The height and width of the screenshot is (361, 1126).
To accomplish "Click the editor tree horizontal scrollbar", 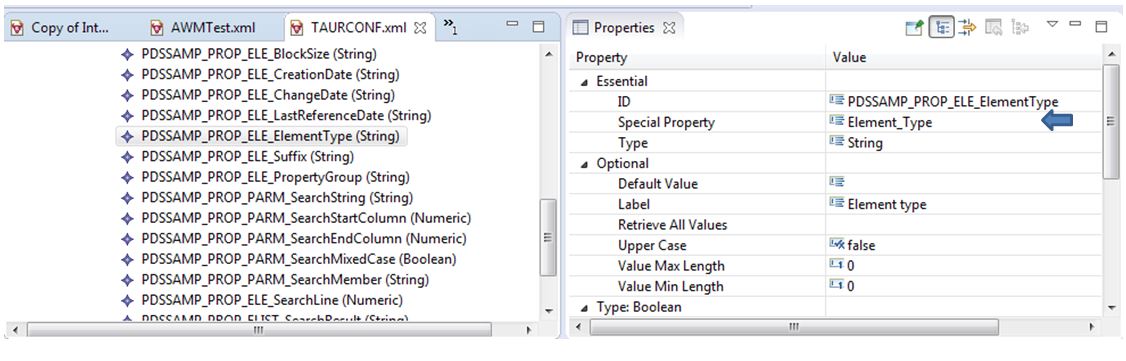I will coord(259,330).
